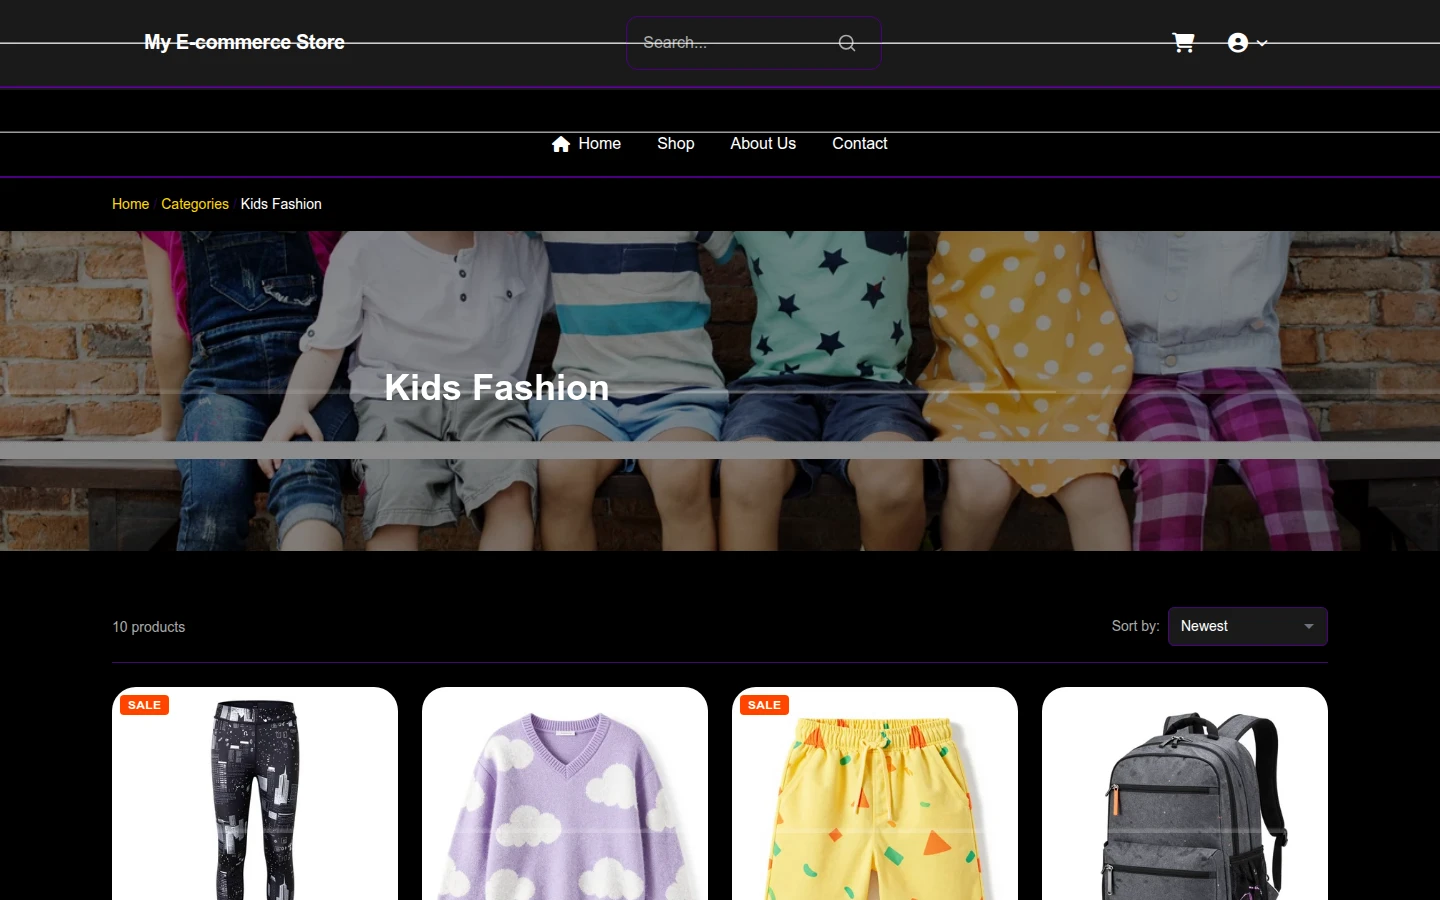Click the 10 products count text
This screenshot has width=1440, height=900.
tap(148, 627)
